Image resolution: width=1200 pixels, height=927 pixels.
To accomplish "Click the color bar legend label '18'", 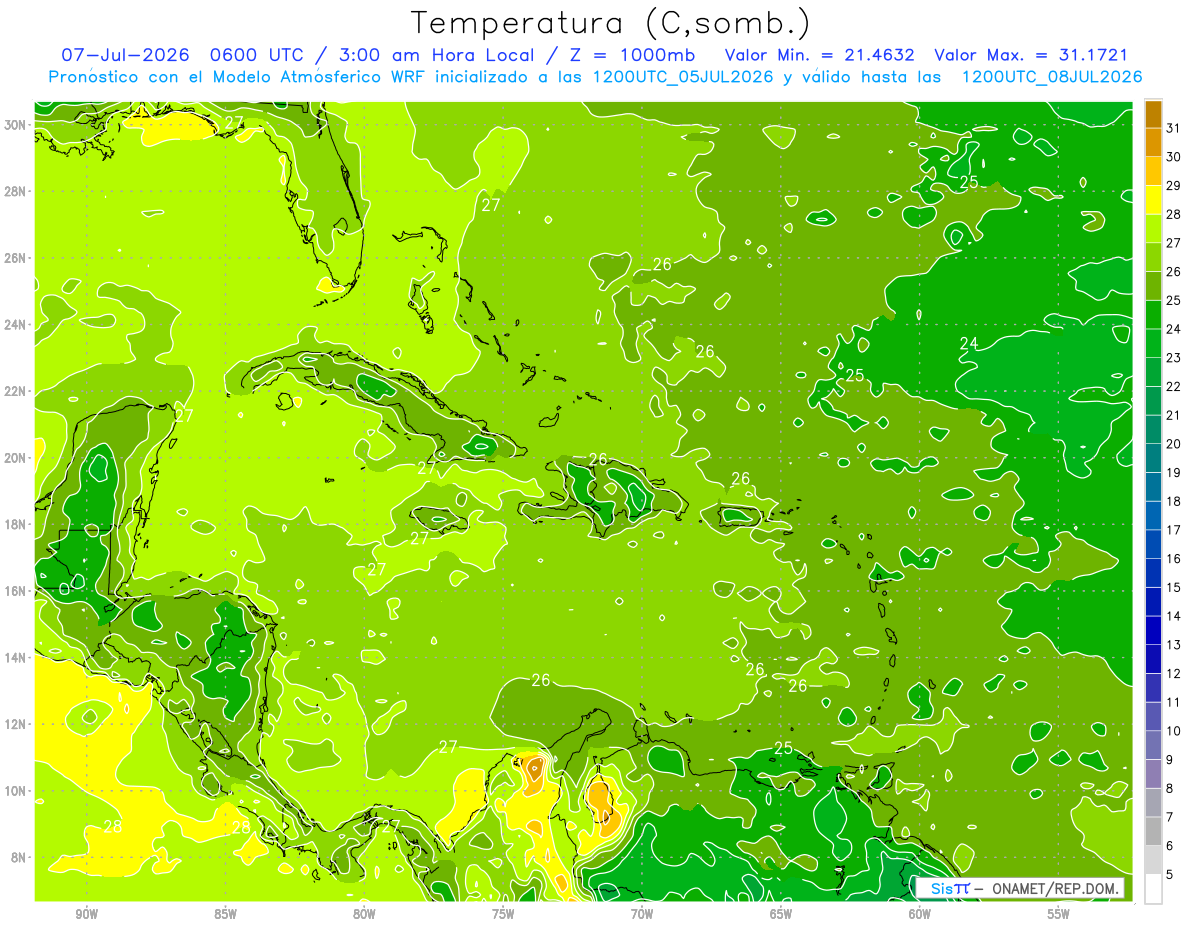I will 1174,501.
